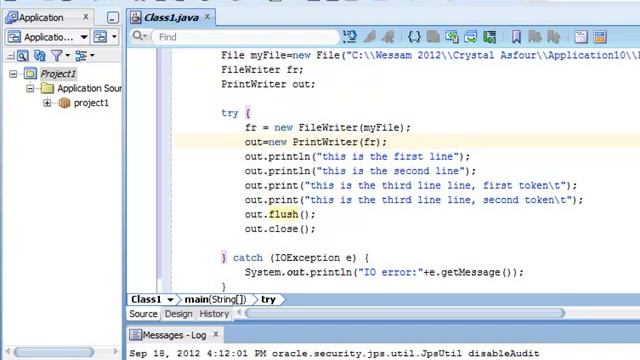Click the code brackets {} toolbar icon
The height and width of the screenshot is (360, 640).
point(414,37)
